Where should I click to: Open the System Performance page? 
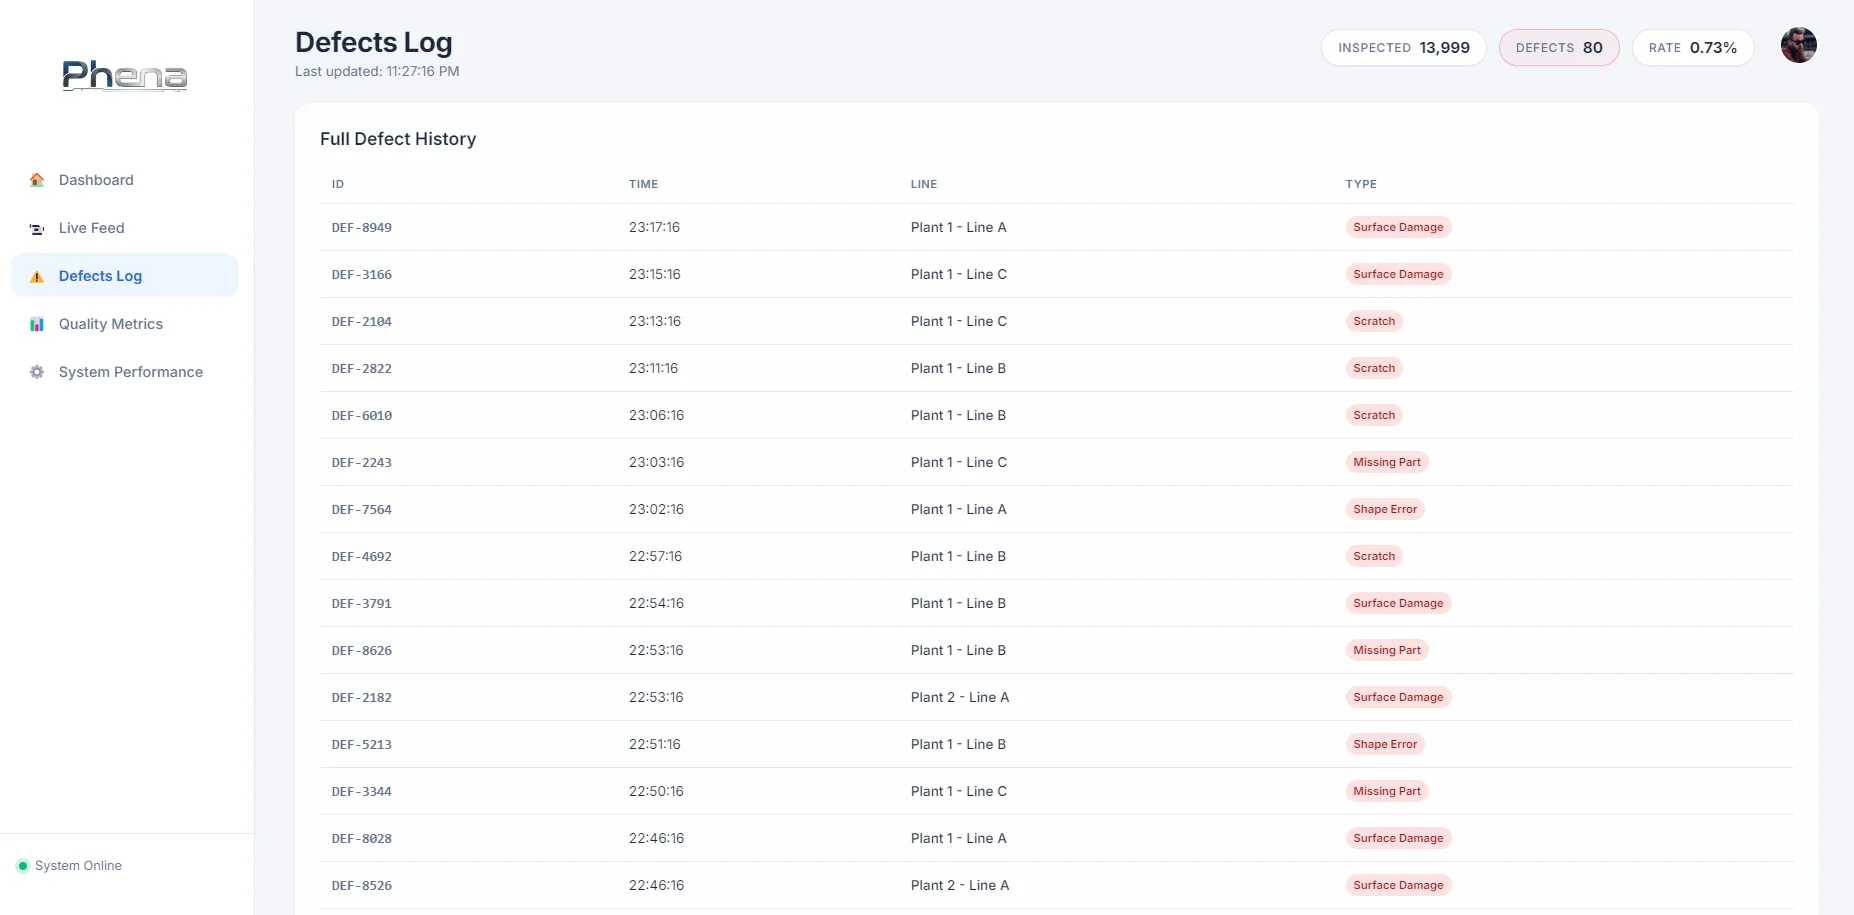[x=131, y=371]
